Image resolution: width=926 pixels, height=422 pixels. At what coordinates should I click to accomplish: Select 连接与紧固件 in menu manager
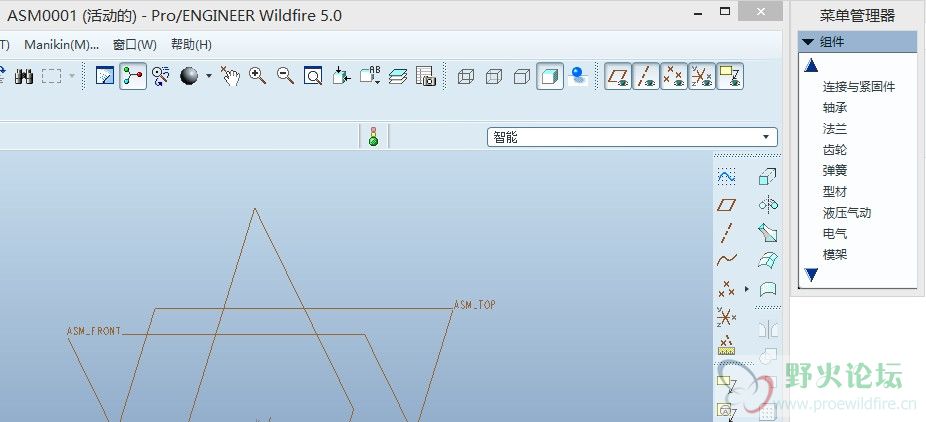[x=859, y=87]
